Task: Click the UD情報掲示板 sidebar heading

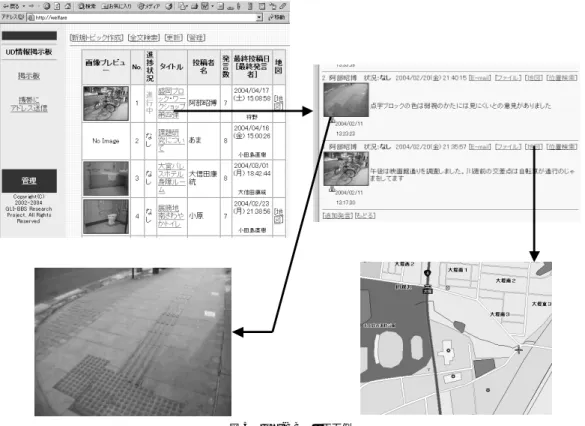Action: pyautogui.click(x=29, y=52)
